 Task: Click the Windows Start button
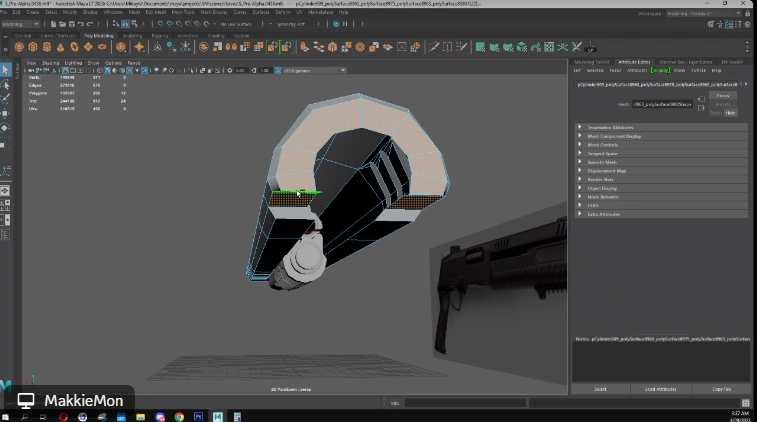[7, 416]
